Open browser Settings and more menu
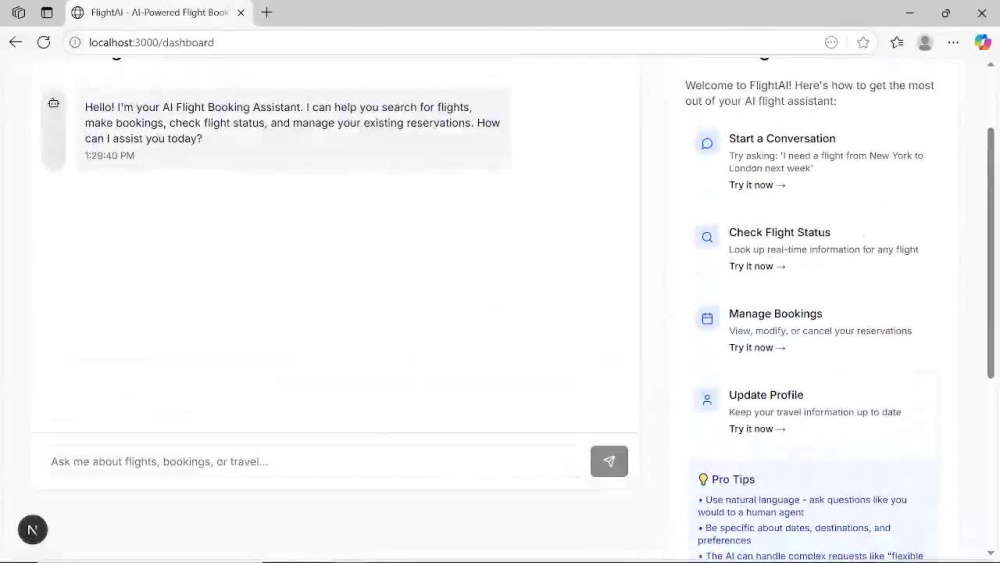The image size is (1000, 563). 953,42
